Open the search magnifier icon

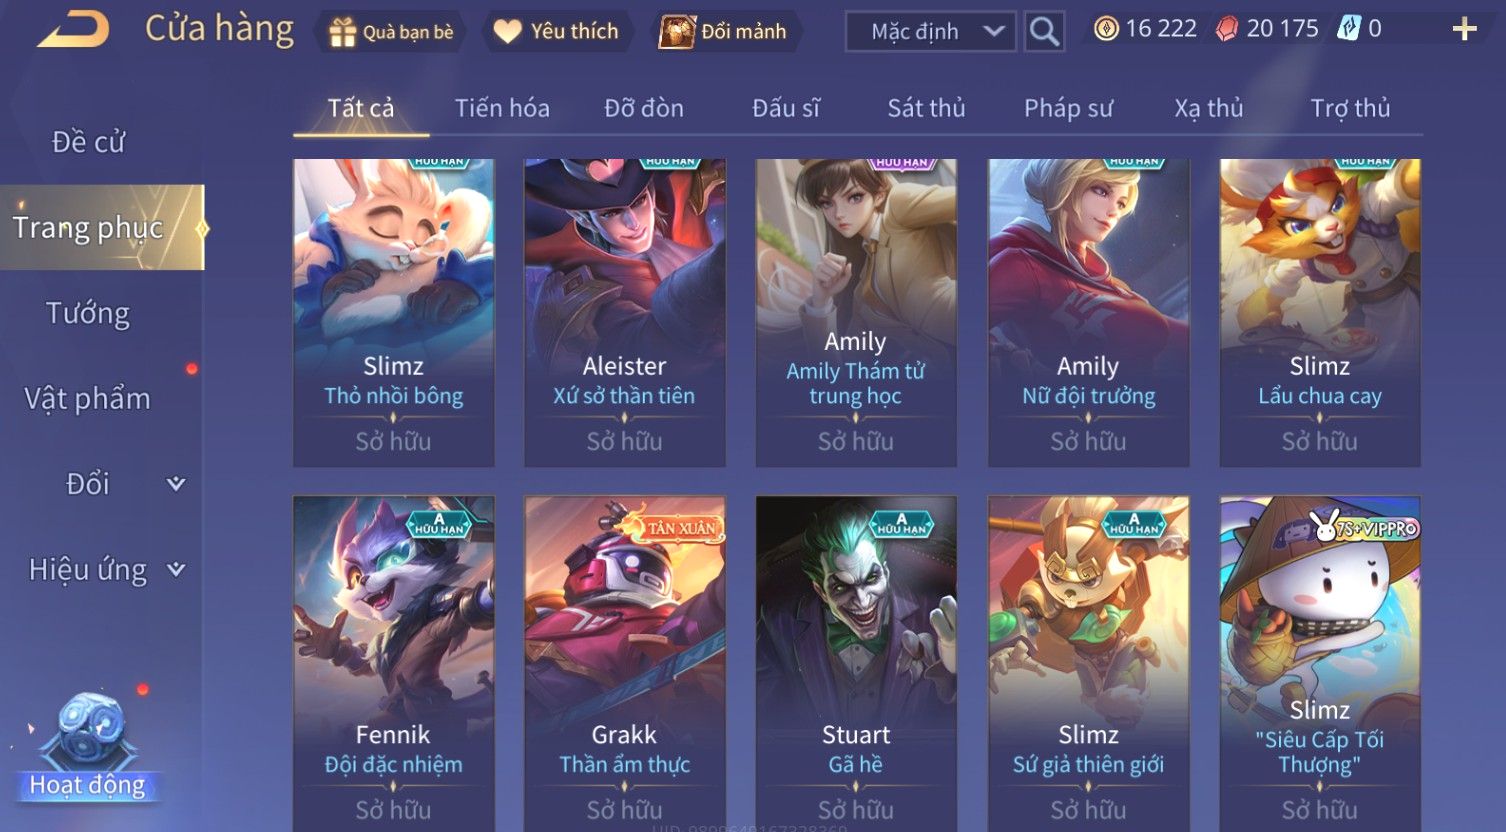click(1044, 32)
